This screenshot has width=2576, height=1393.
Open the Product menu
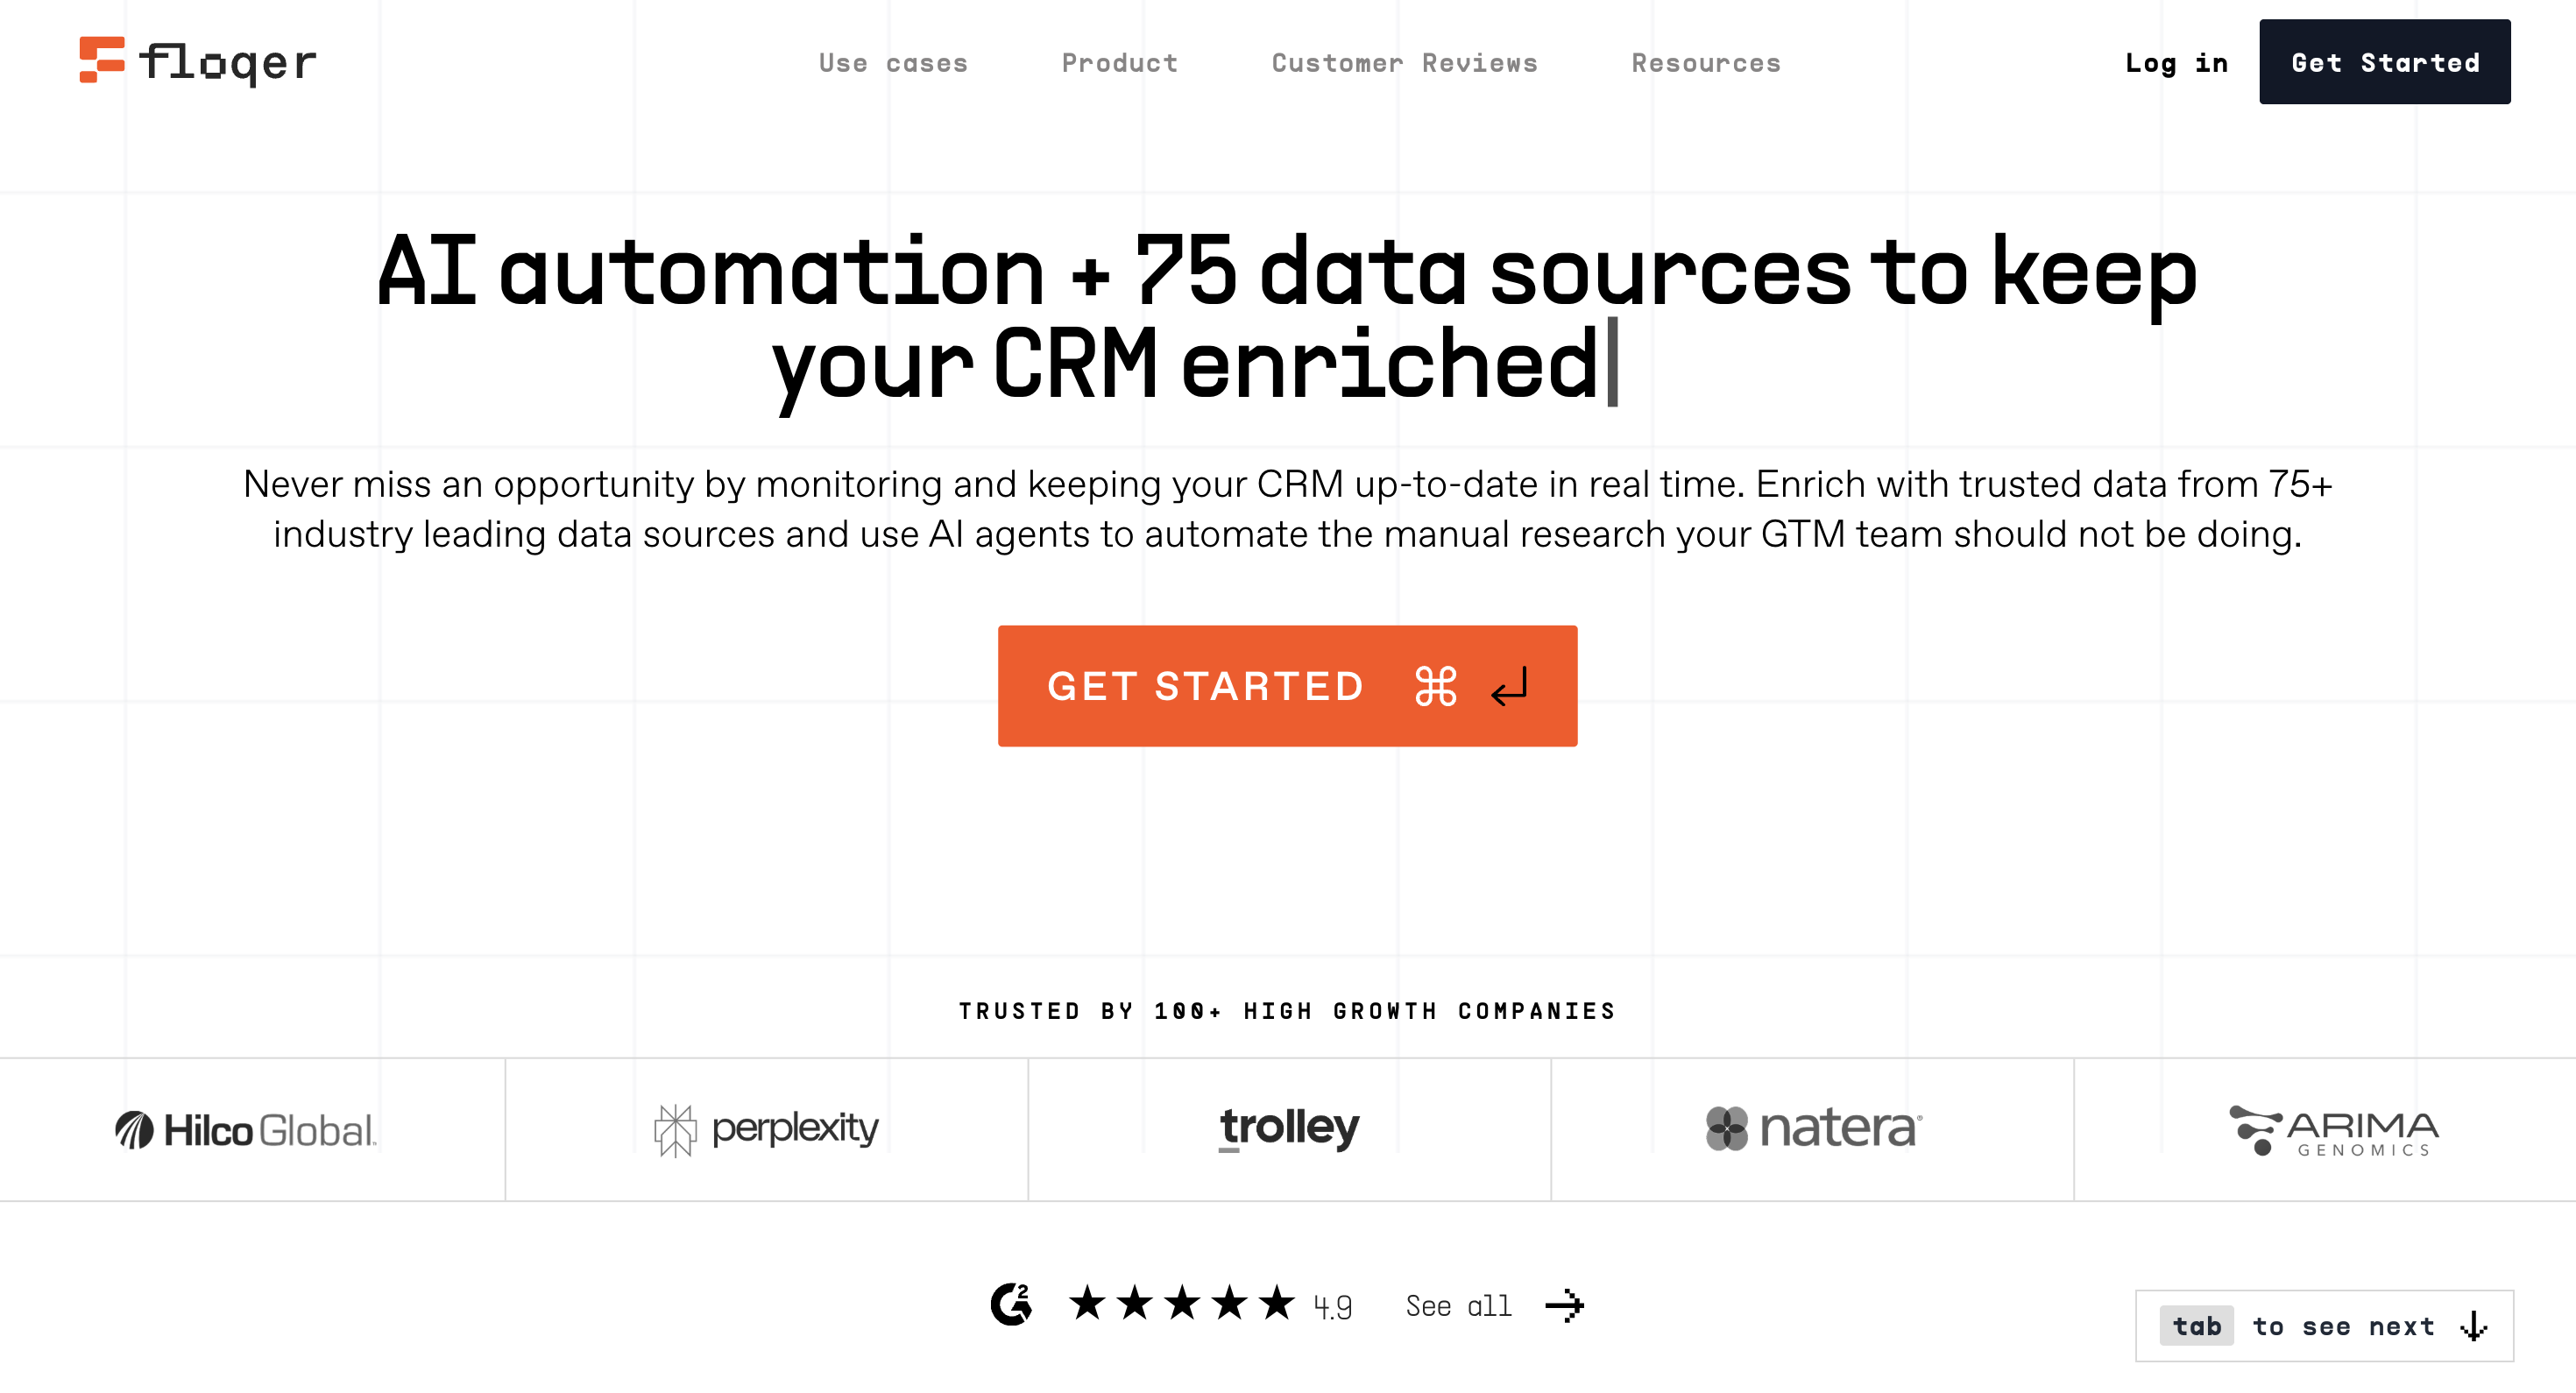click(1120, 63)
